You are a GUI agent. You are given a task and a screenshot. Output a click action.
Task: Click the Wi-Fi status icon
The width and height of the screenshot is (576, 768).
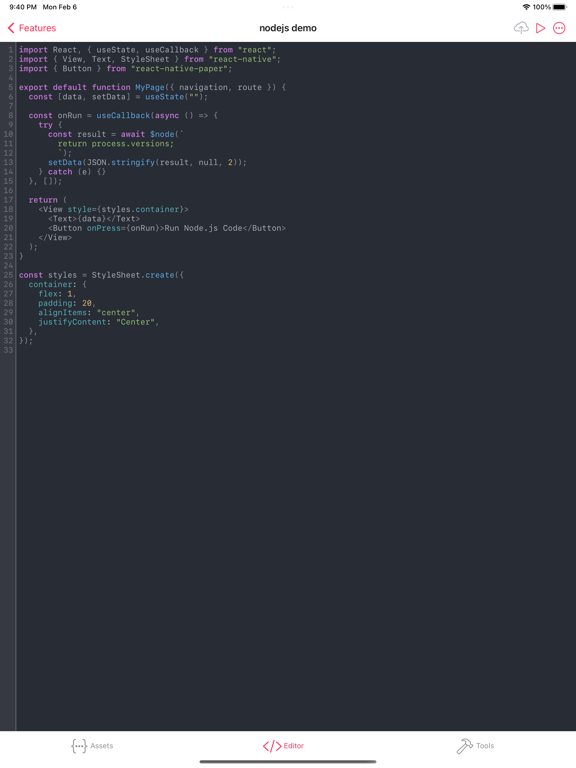pos(526,7)
